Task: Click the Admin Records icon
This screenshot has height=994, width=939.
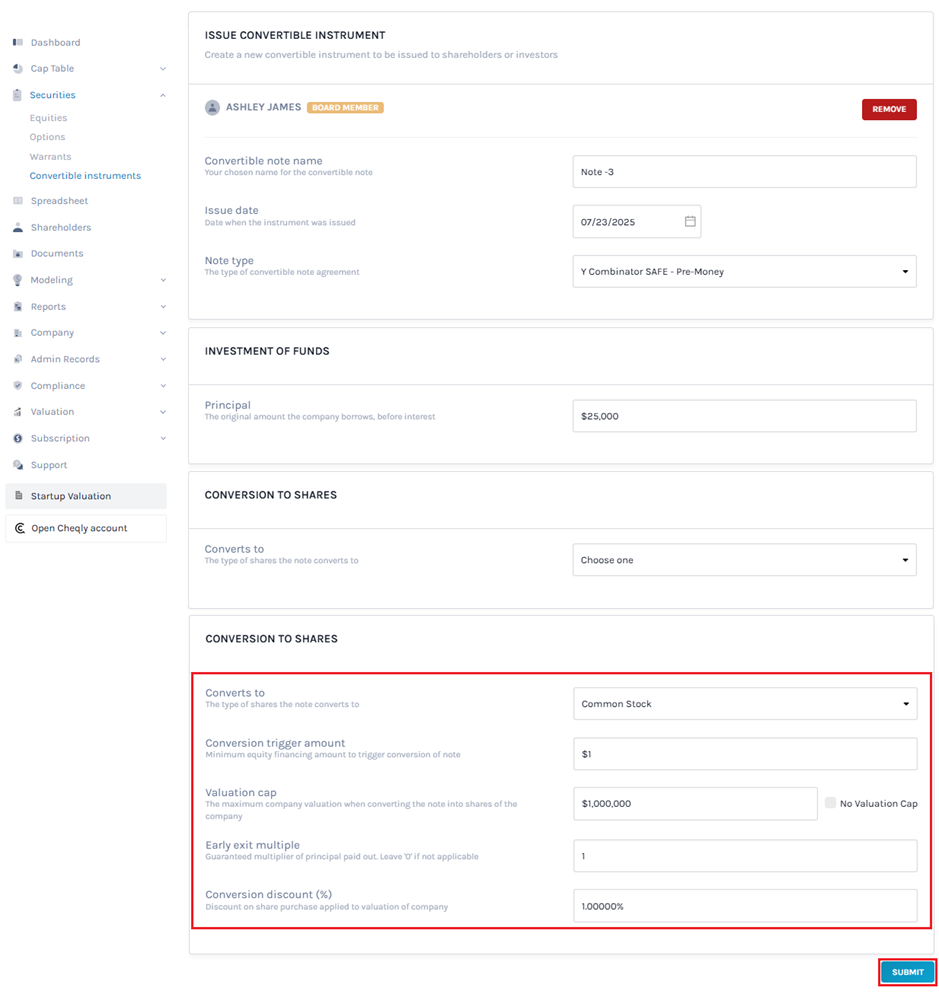Action: coord(18,359)
